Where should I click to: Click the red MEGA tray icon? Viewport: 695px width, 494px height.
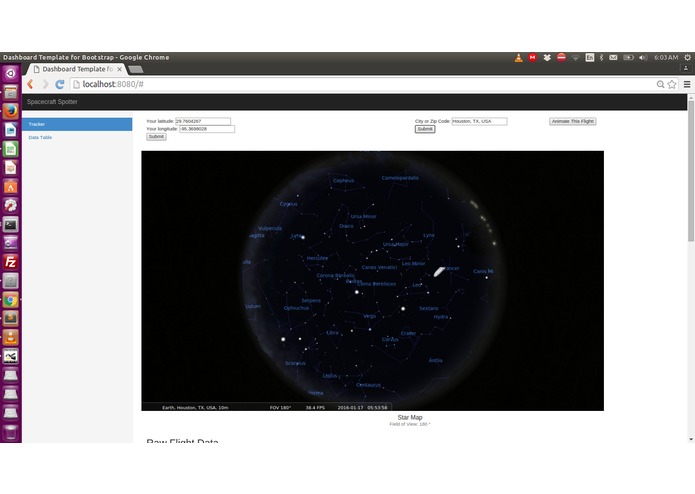pos(532,58)
